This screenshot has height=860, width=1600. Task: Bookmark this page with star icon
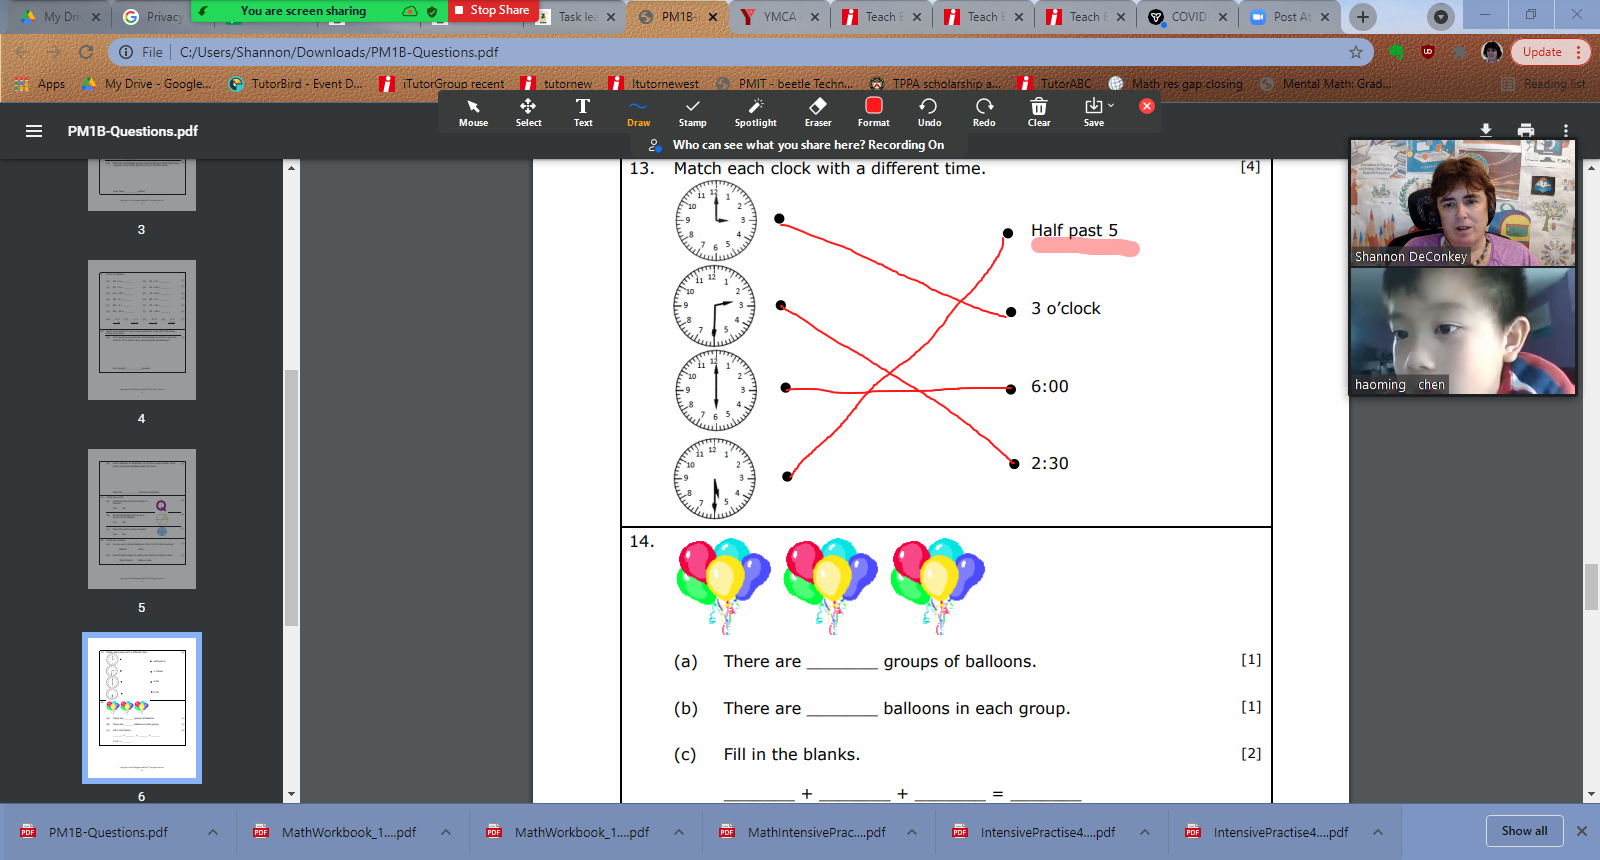click(1356, 52)
